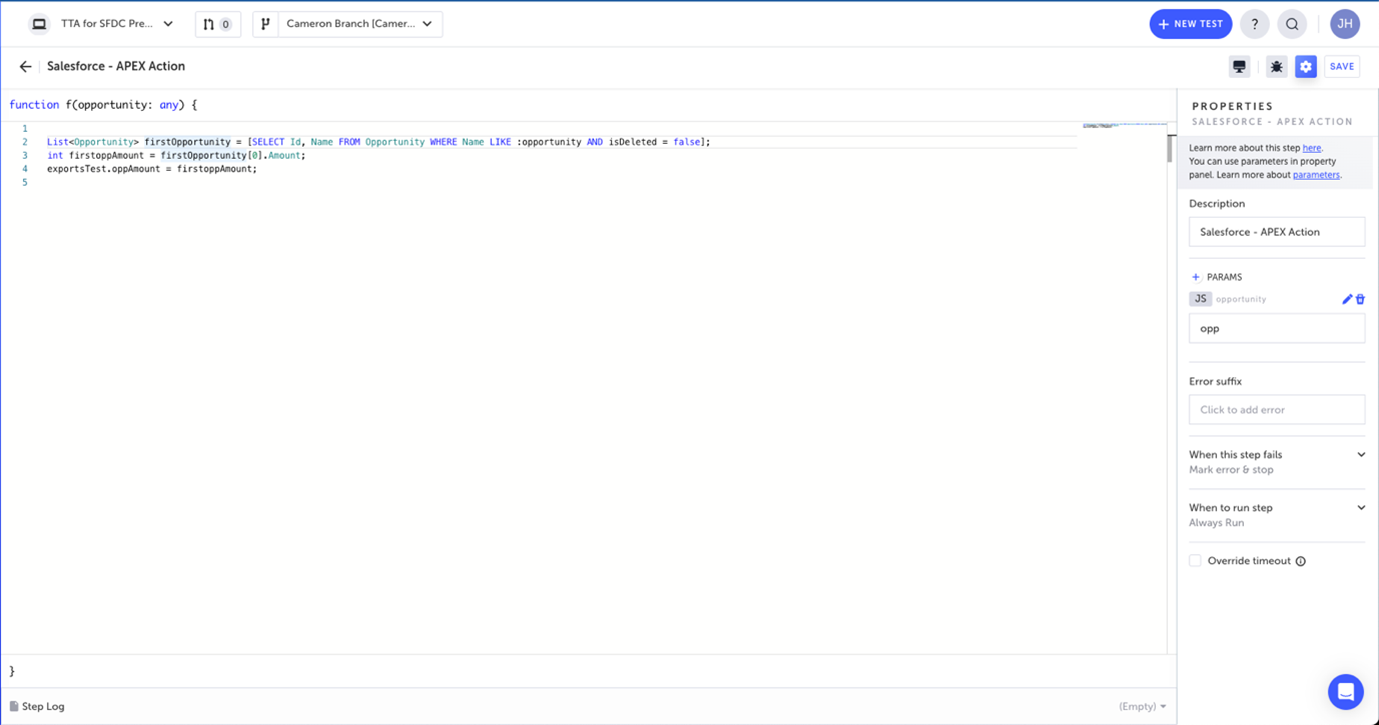Click the New Test button
The height and width of the screenshot is (725, 1379).
1190,24
